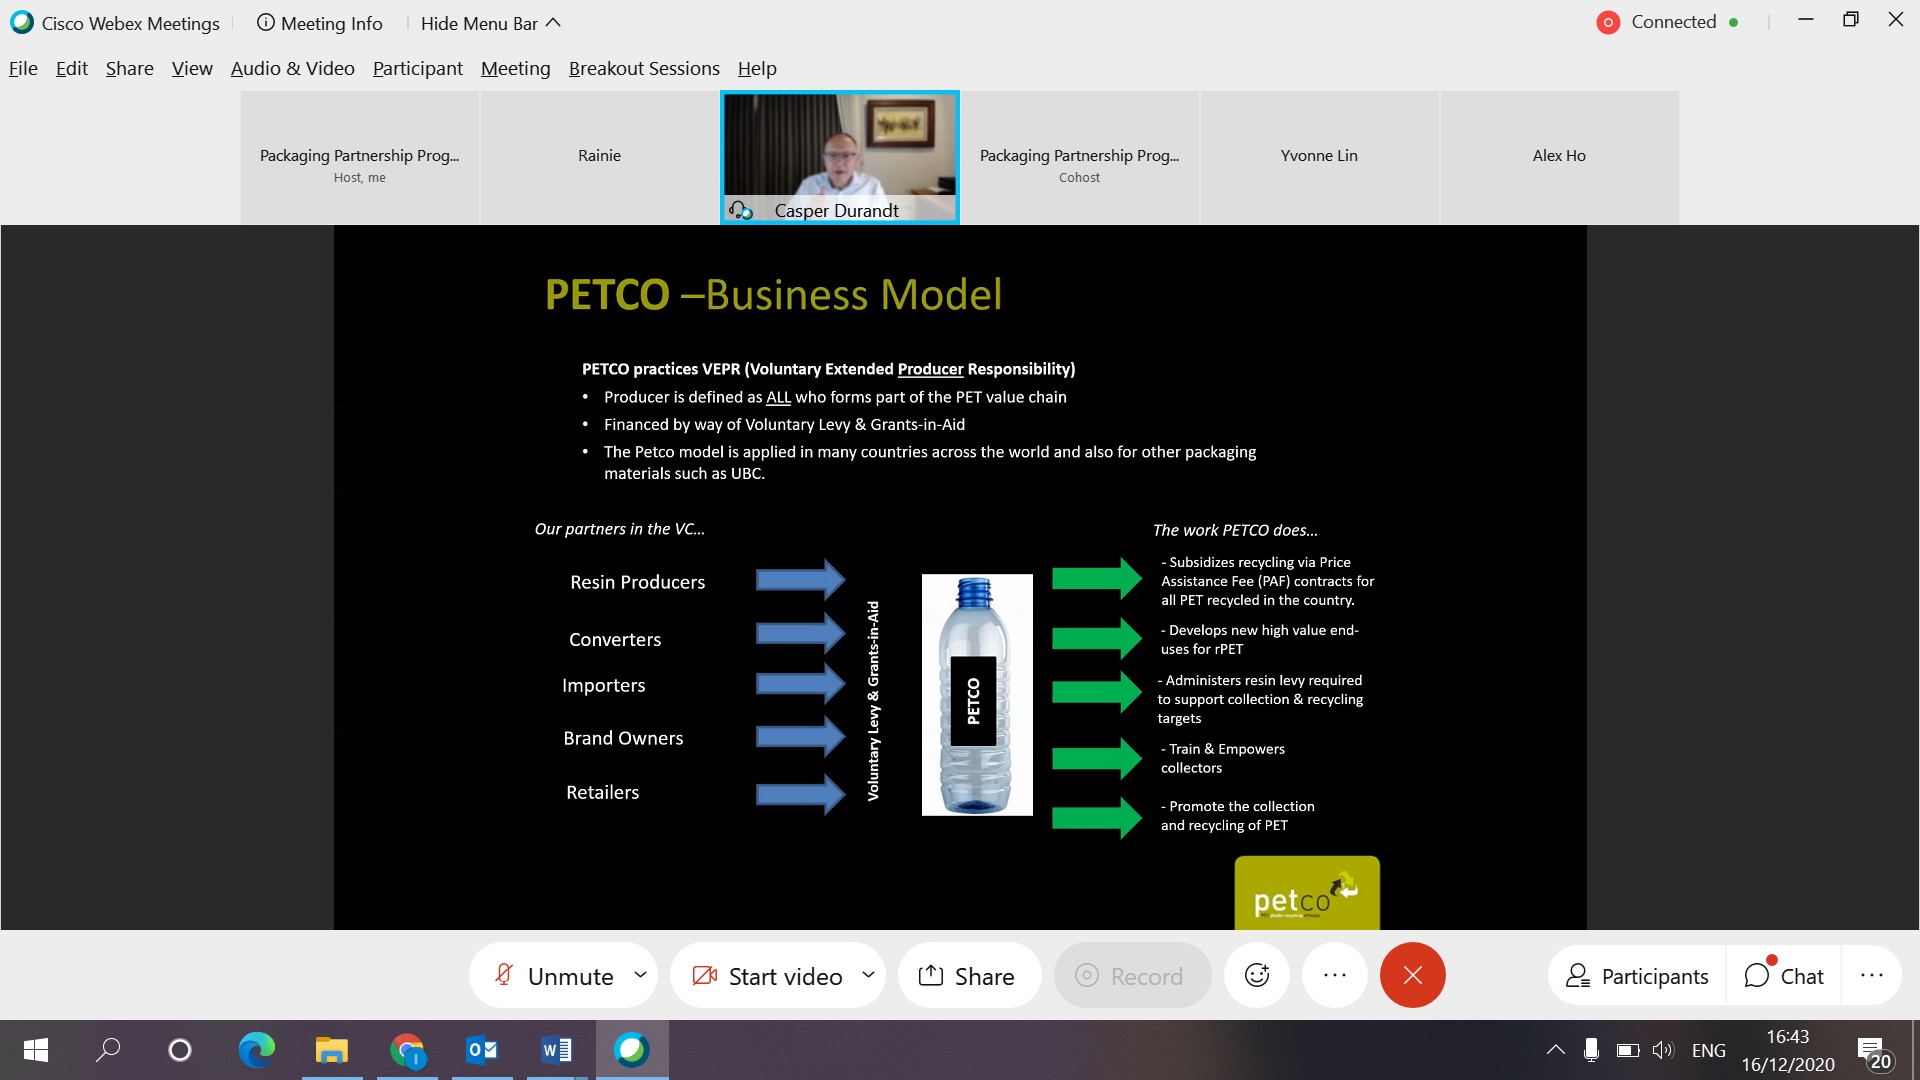Open the Breakout Sessions menu
1920x1080 pixels.
pos(644,68)
